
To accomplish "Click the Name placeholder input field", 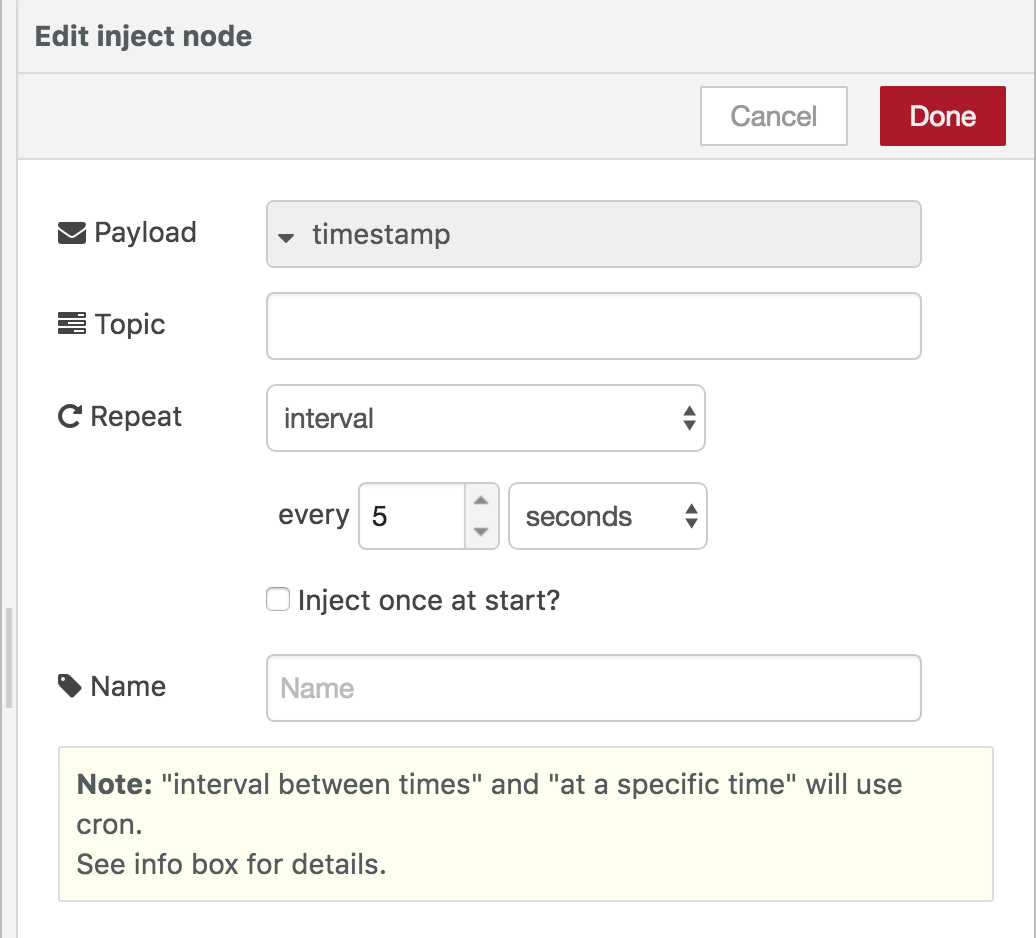I will click(592, 687).
